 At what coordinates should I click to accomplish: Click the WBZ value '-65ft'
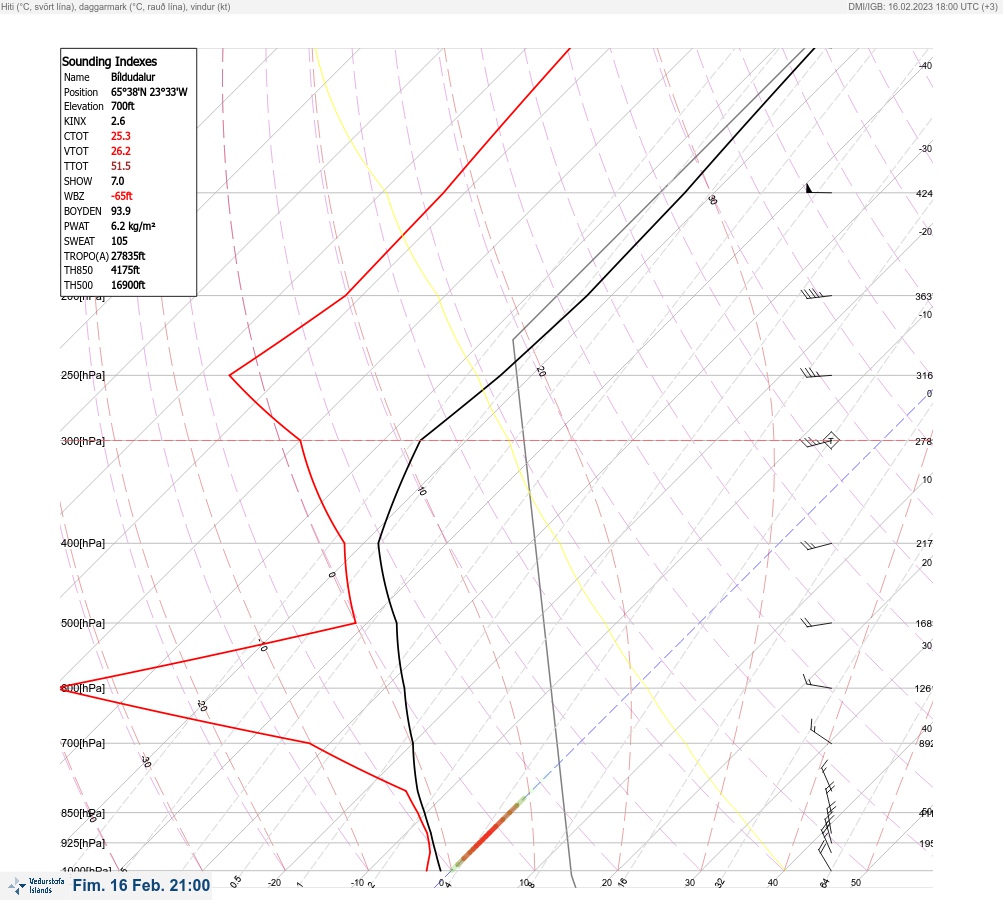(122, 196)
